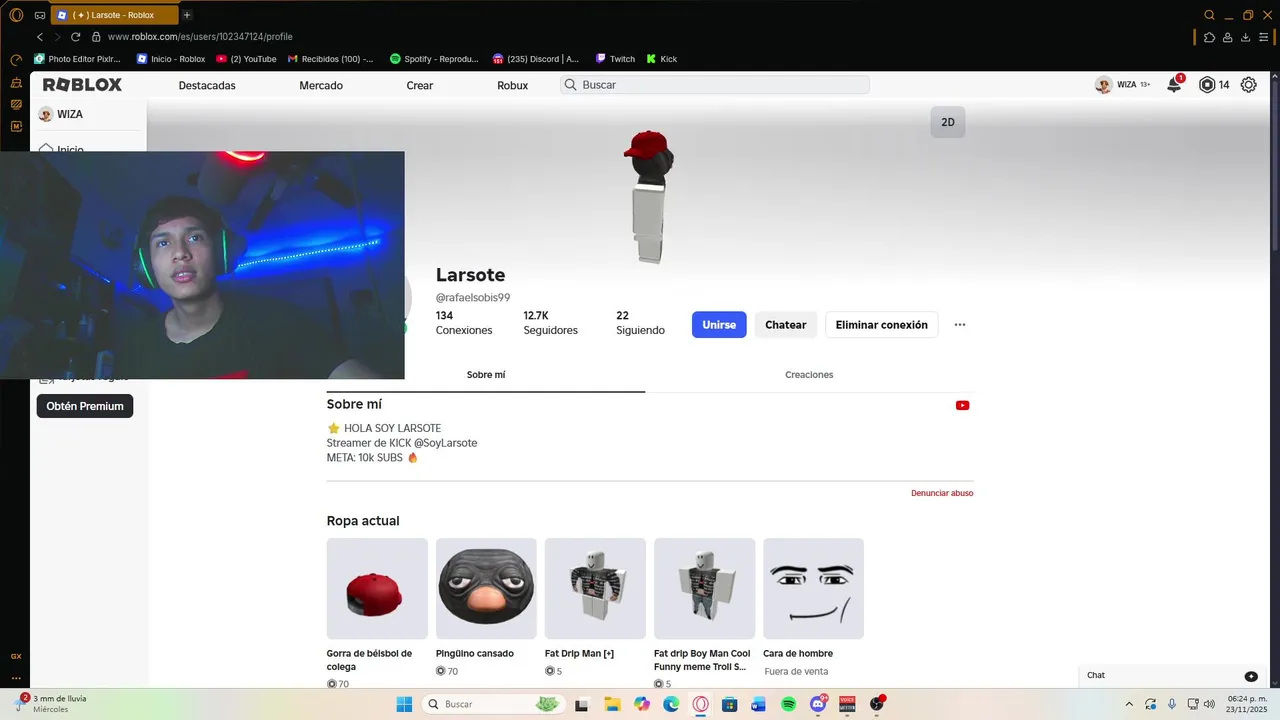This screenshot has width=1280, height=720.
Task: Click the Denunciar abuso link
Action: pos(942,493)
